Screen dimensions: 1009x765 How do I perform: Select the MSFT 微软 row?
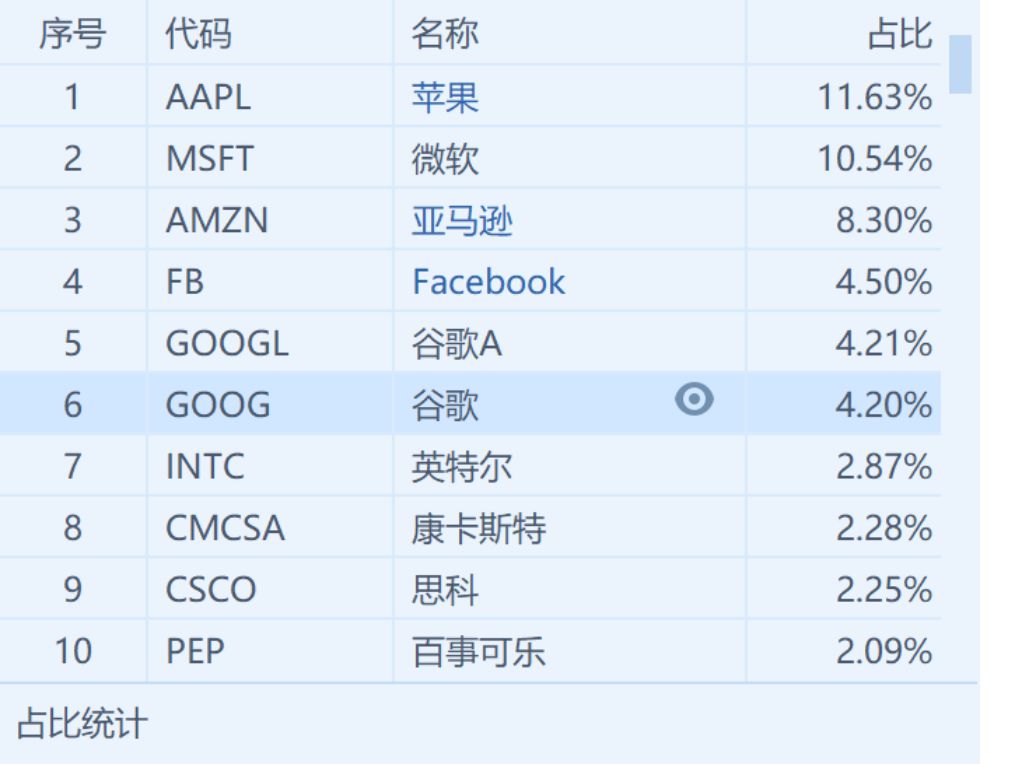pyautogui.click(x=470, y=158)
